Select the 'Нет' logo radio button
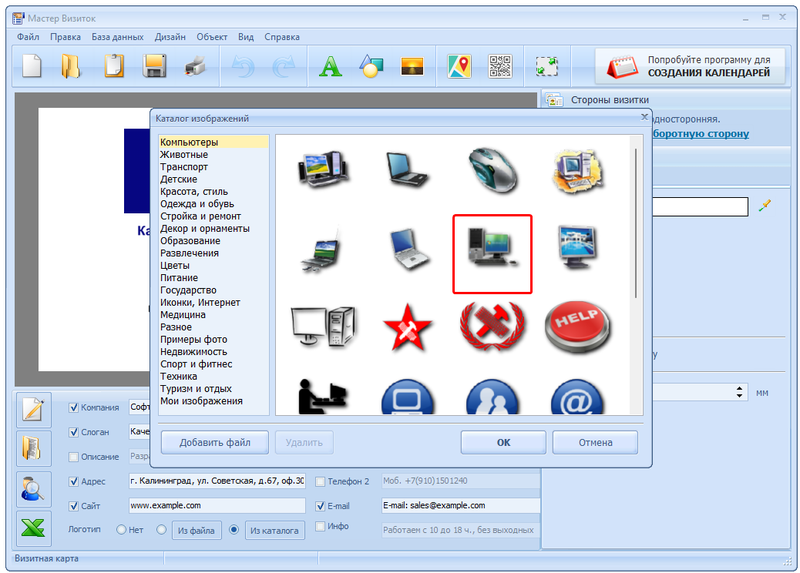 (122, 530)
